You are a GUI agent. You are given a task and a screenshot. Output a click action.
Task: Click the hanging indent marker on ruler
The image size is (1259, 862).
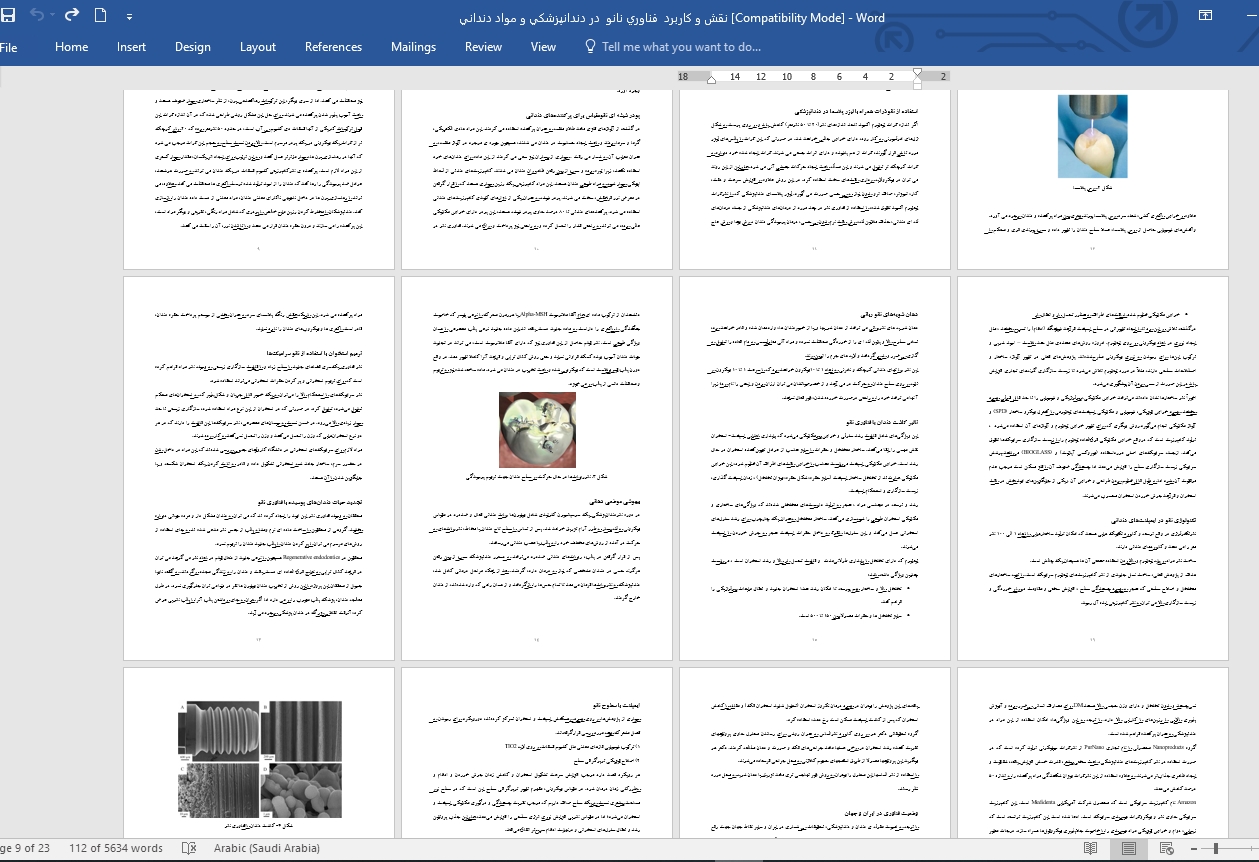tap(918, 80)
